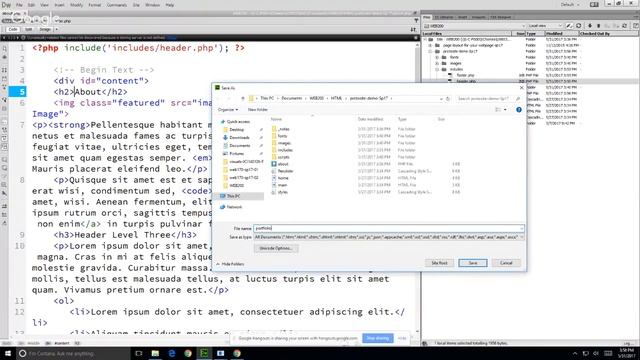Click the Site Root button
The height and width of the screenshot is (360, 640).
coord(439,263)
